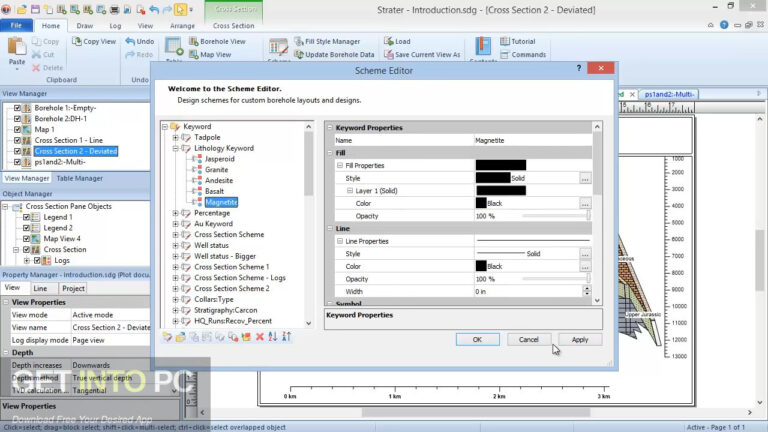This screenshot has height=432, width=768.
Task: Click the Copy View icon
Action: pos(76,42)
